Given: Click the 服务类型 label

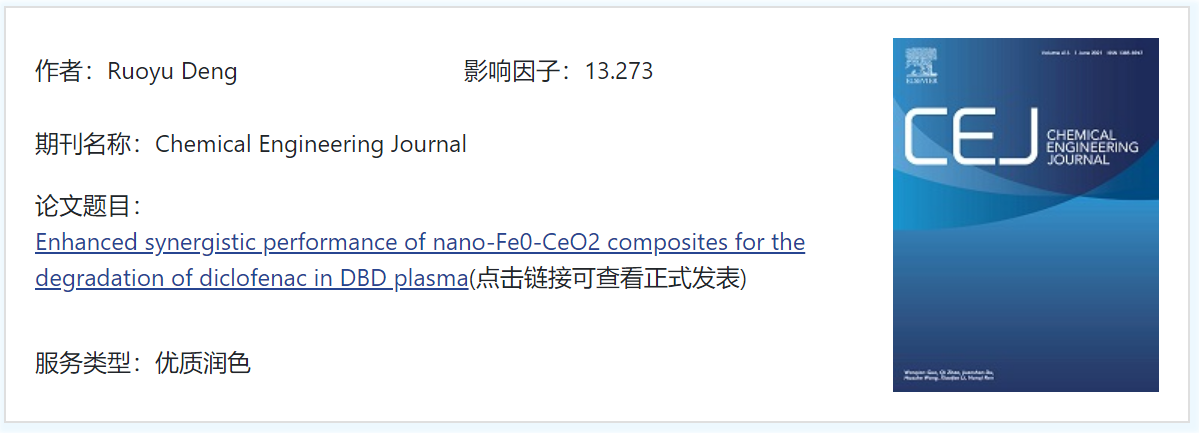Looking at the screenshot, I should click(83, 363).
